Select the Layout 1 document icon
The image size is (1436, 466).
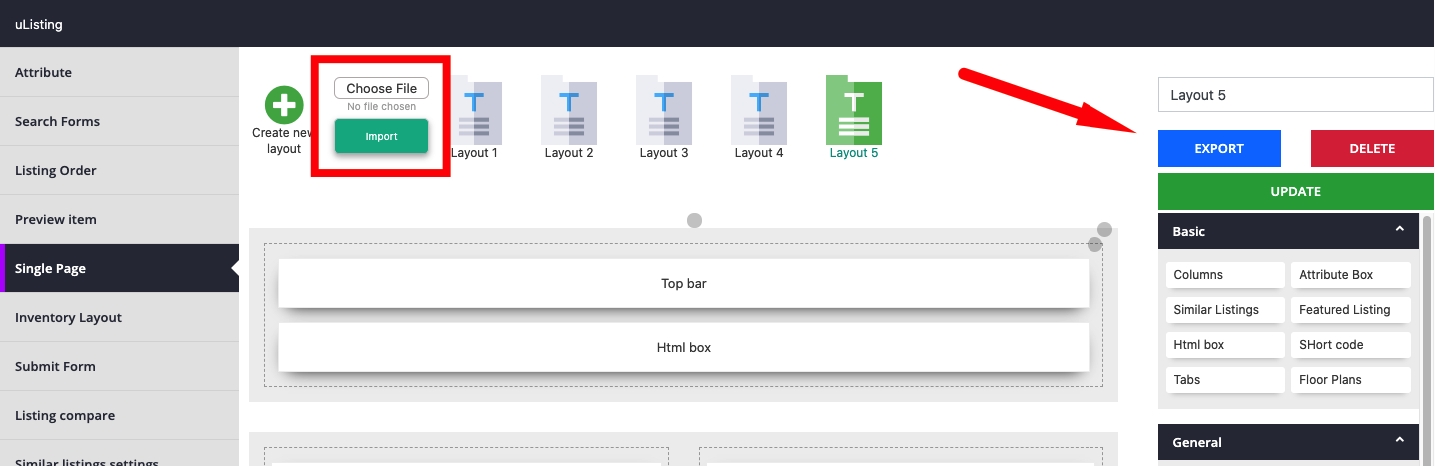[x=476, y=110]
